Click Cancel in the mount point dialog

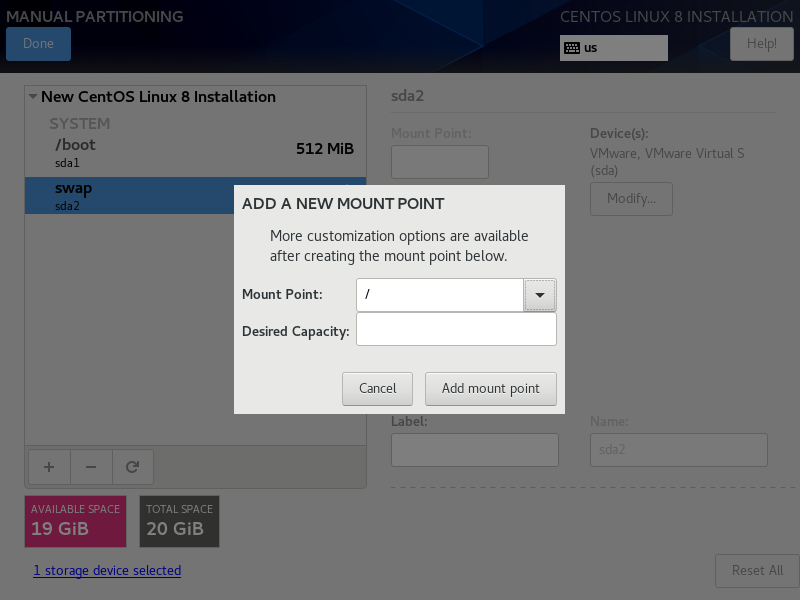(x=378, y=389)
